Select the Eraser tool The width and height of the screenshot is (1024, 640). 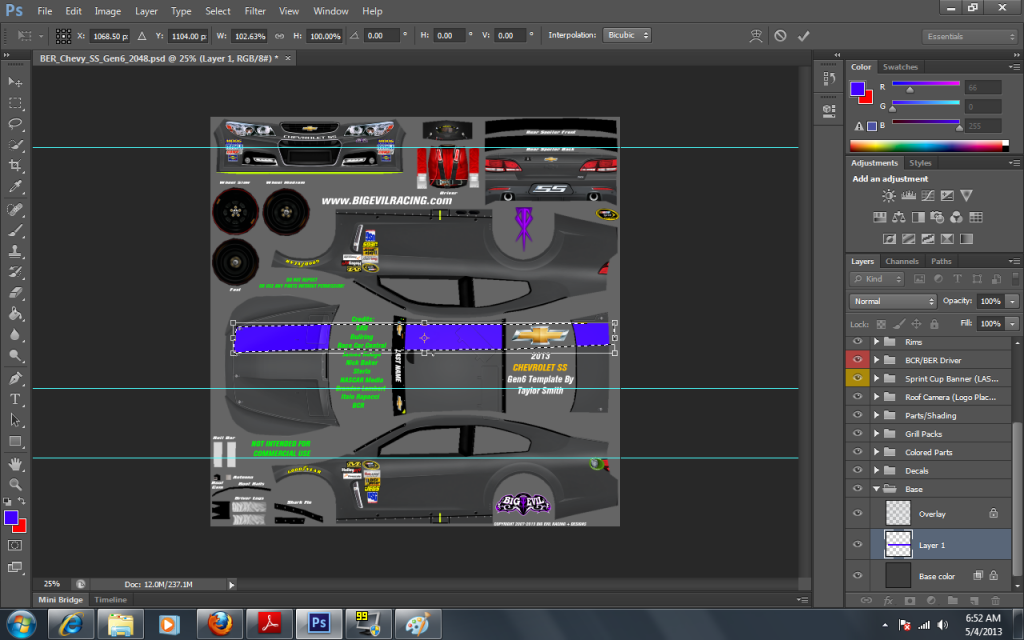click(x=15, y=293)
